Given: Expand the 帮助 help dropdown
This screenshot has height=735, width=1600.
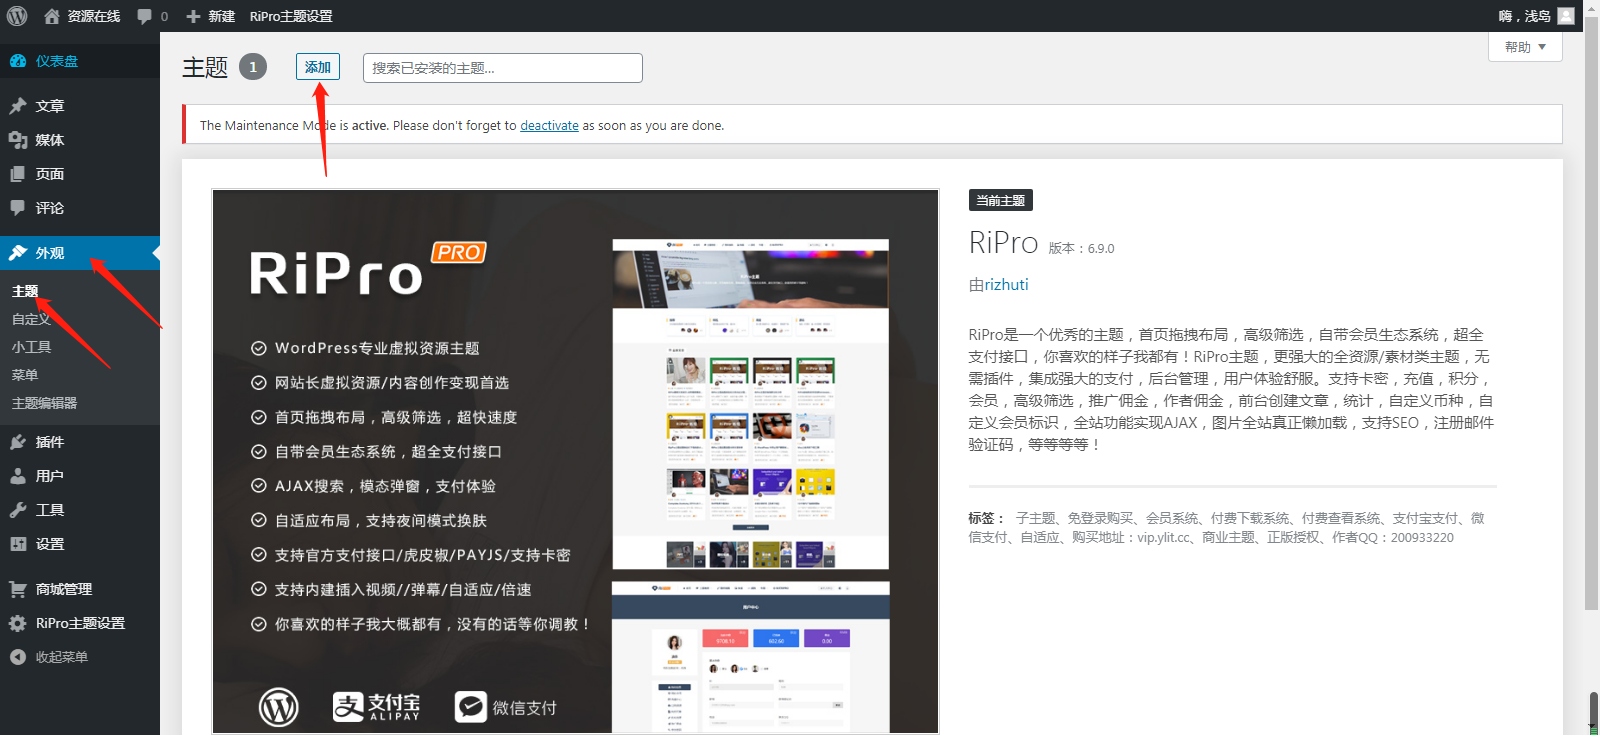Looking at the screenshot, I should click(1525, 47).
